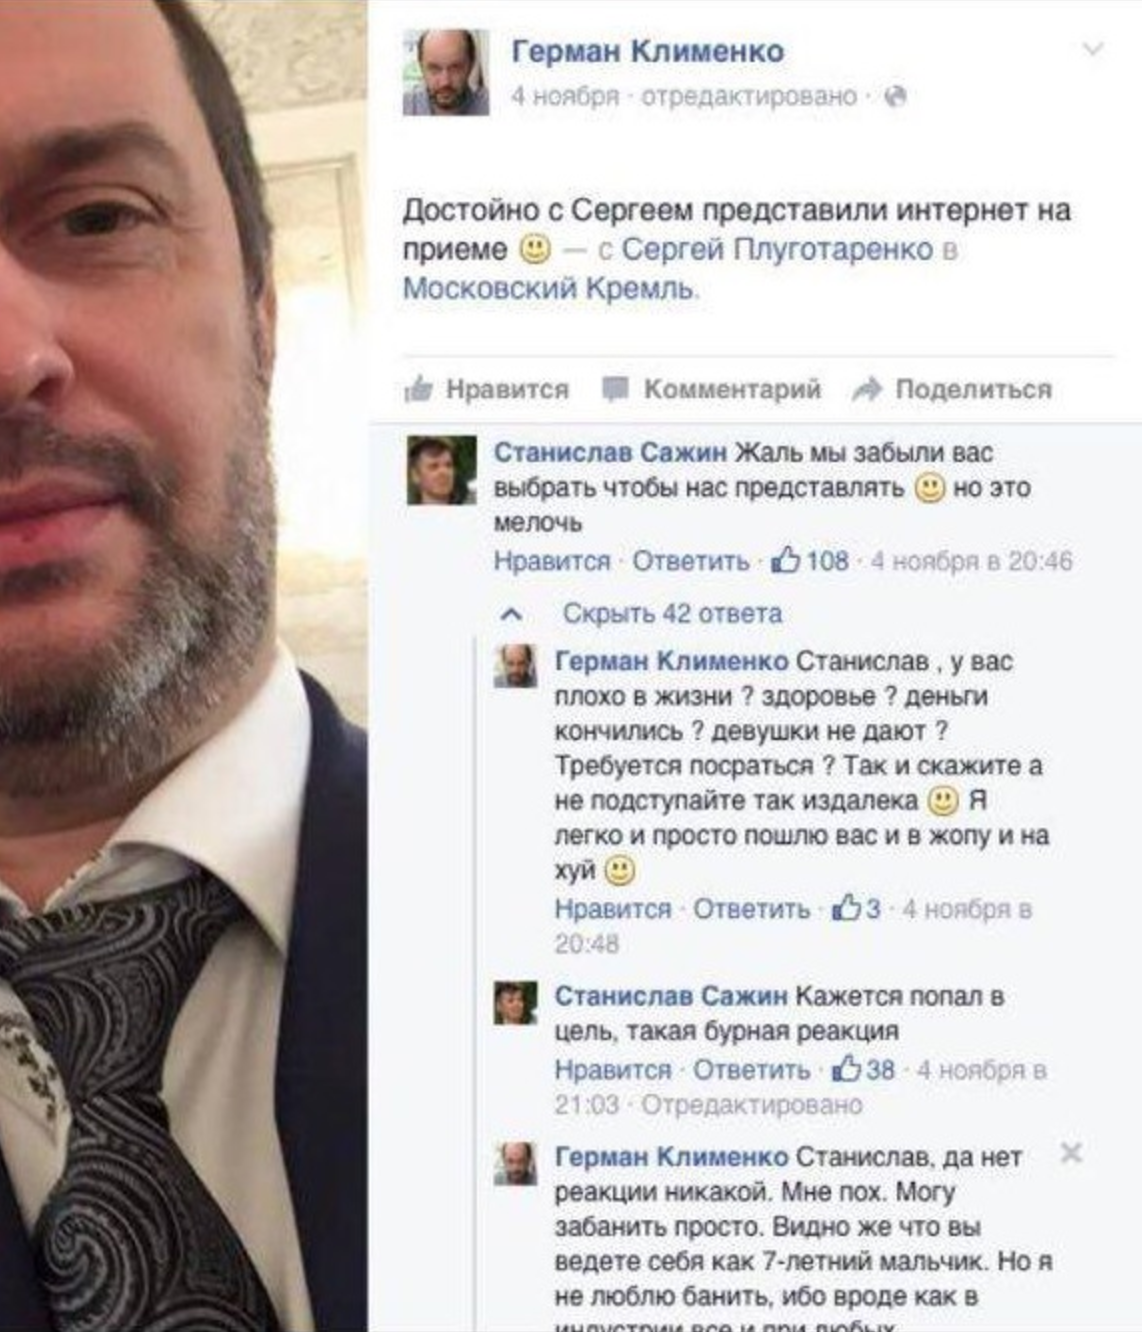Click the 108 likes thumbs-up counter
This screenshot has width=1142, height=1332.
pyautogui.click(x=810, y=561)
